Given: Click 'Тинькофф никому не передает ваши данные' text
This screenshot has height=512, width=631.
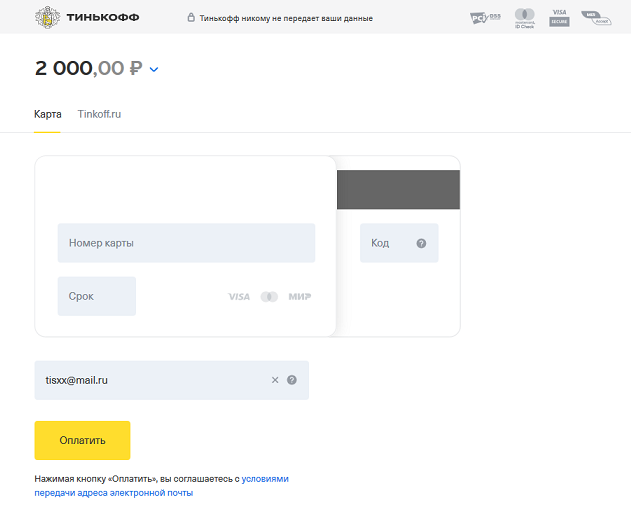Looking at the screenshot, I should point(286,18).
